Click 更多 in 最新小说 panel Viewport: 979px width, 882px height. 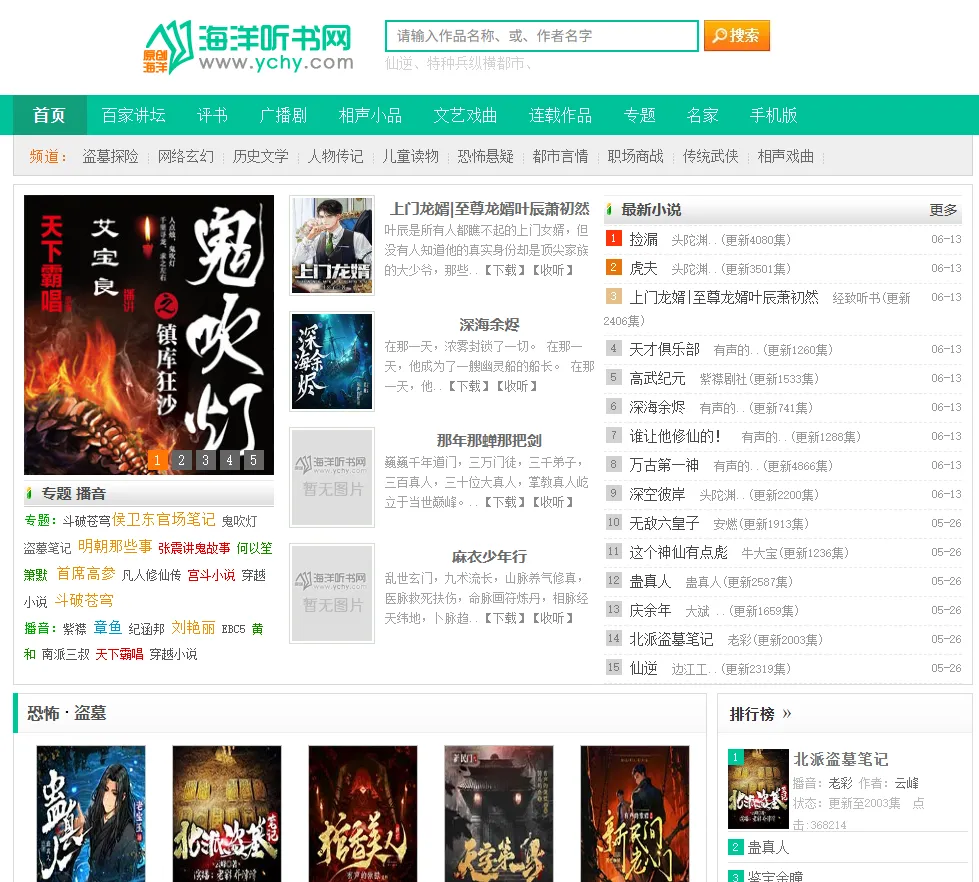click(x=943, y=210)
